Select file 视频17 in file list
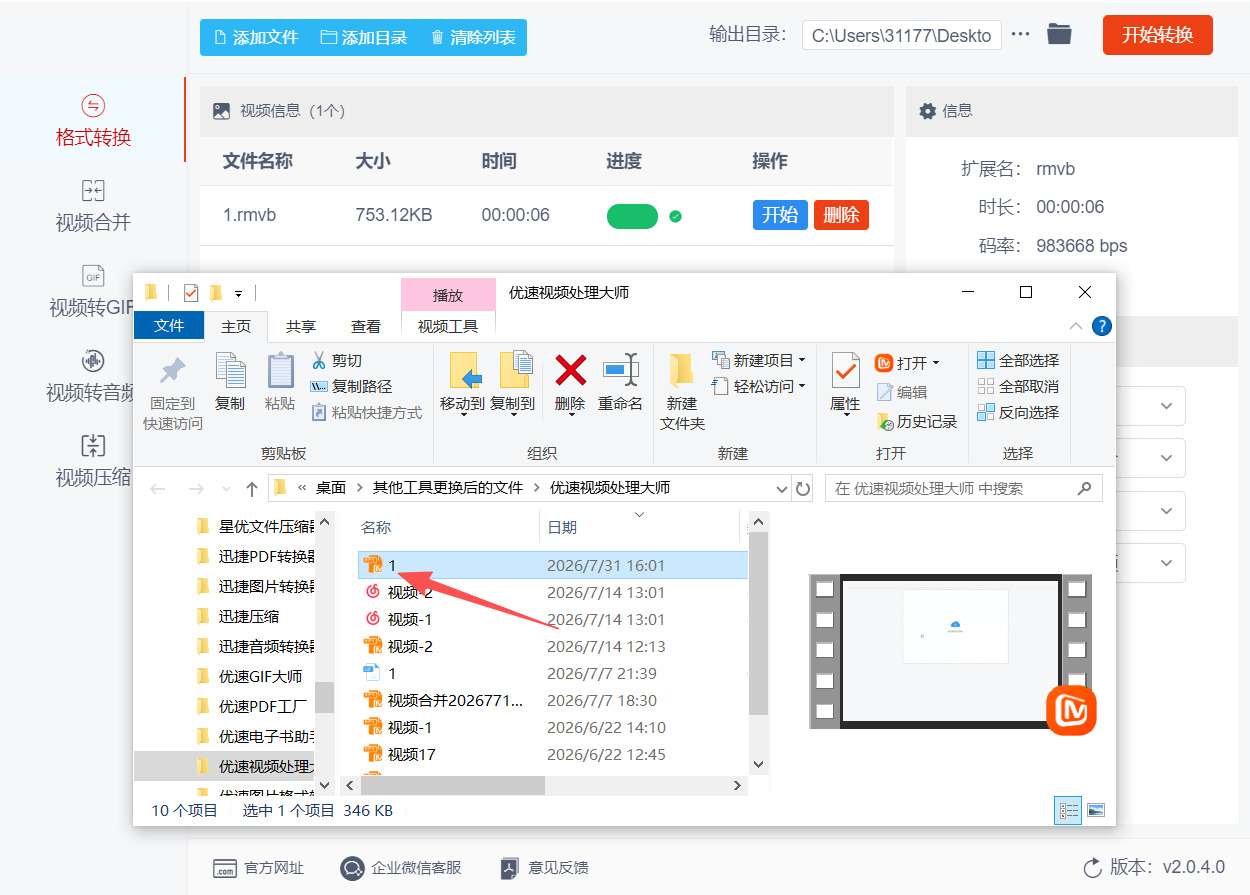Screen dimensions: 1250x895 tap(411, 754)
